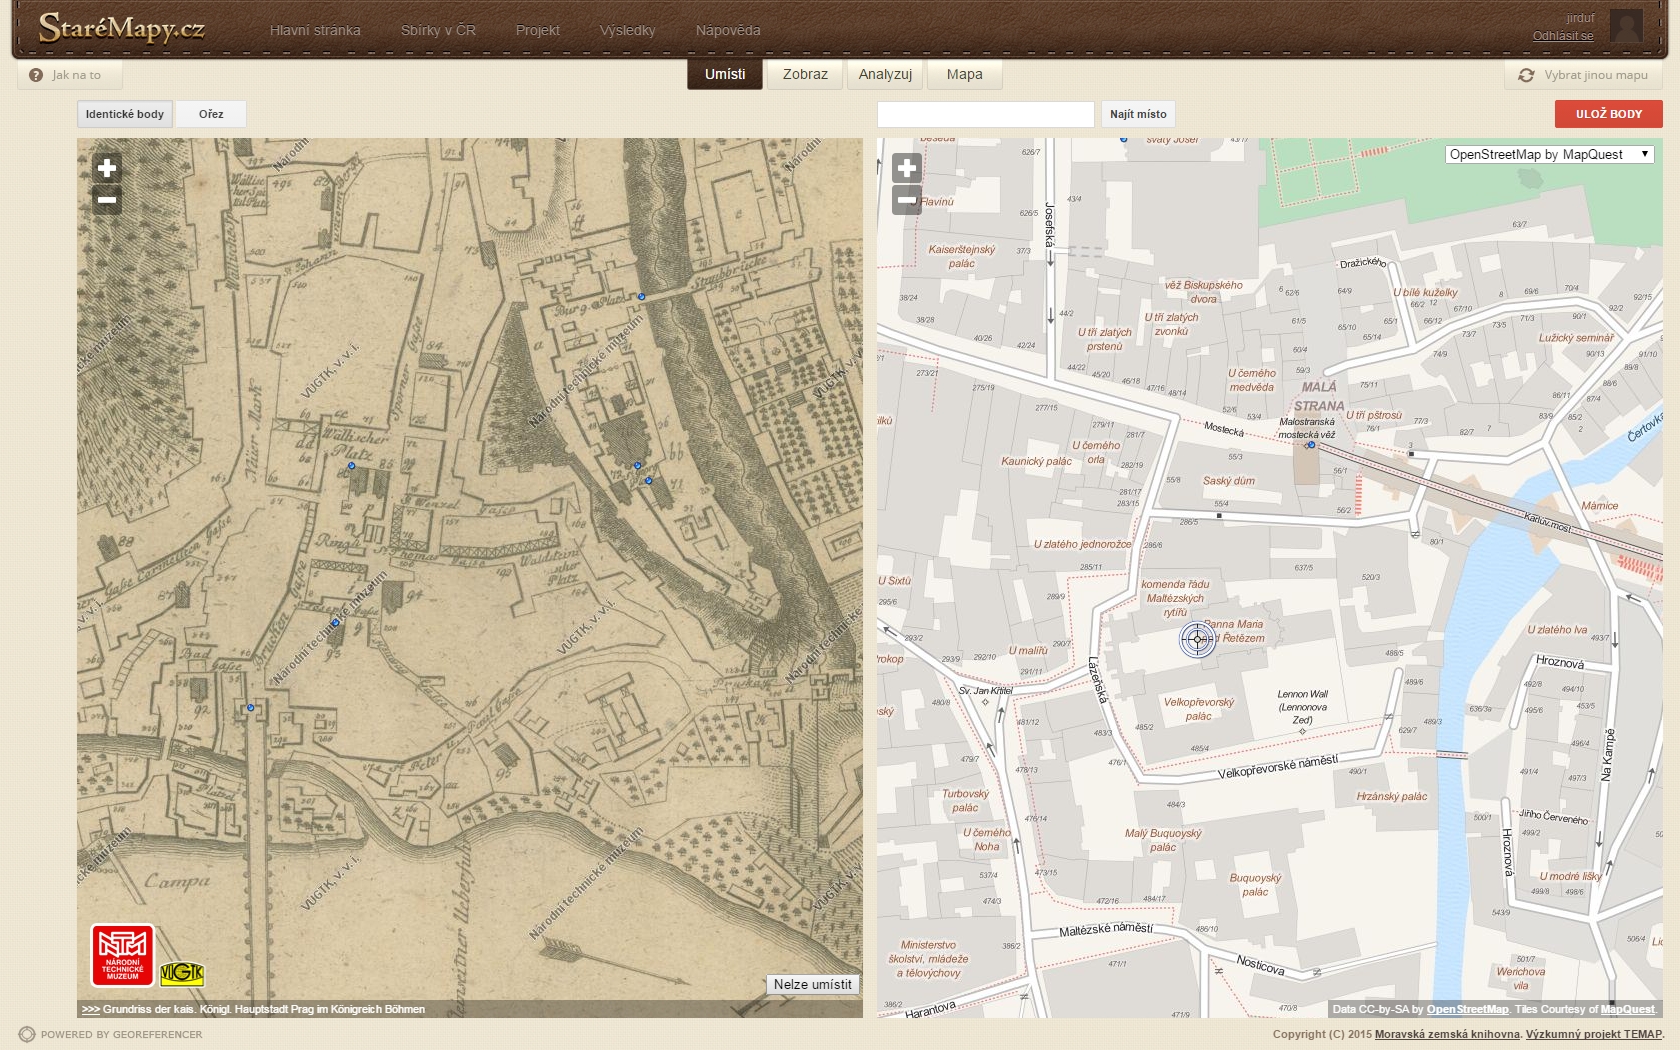This screenshot has width=1680, height=1050.
Task: Open Výsledky menu item
Action: (627, 30)
